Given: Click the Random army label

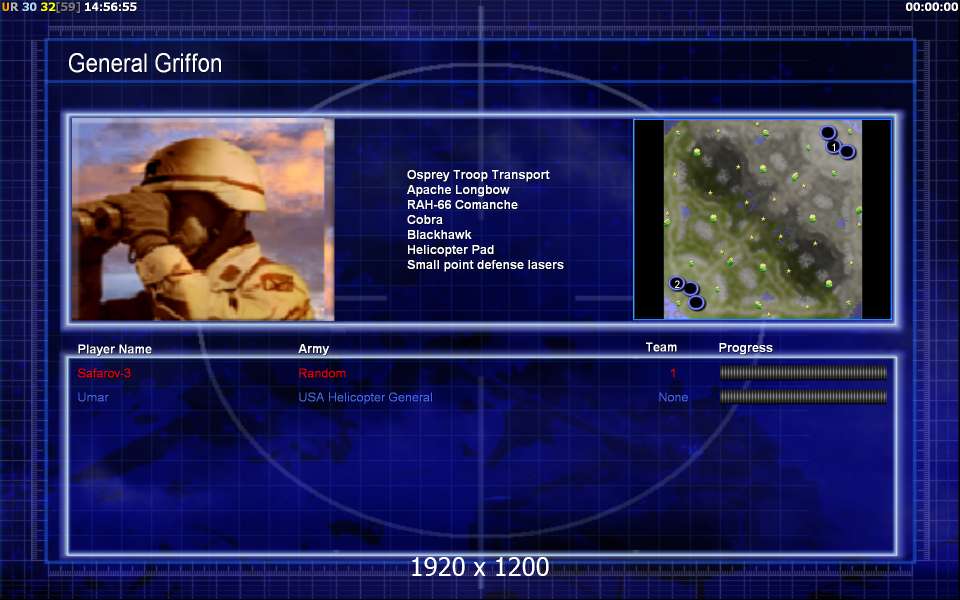Looking at the screenshot, I should tap(322, 373).
